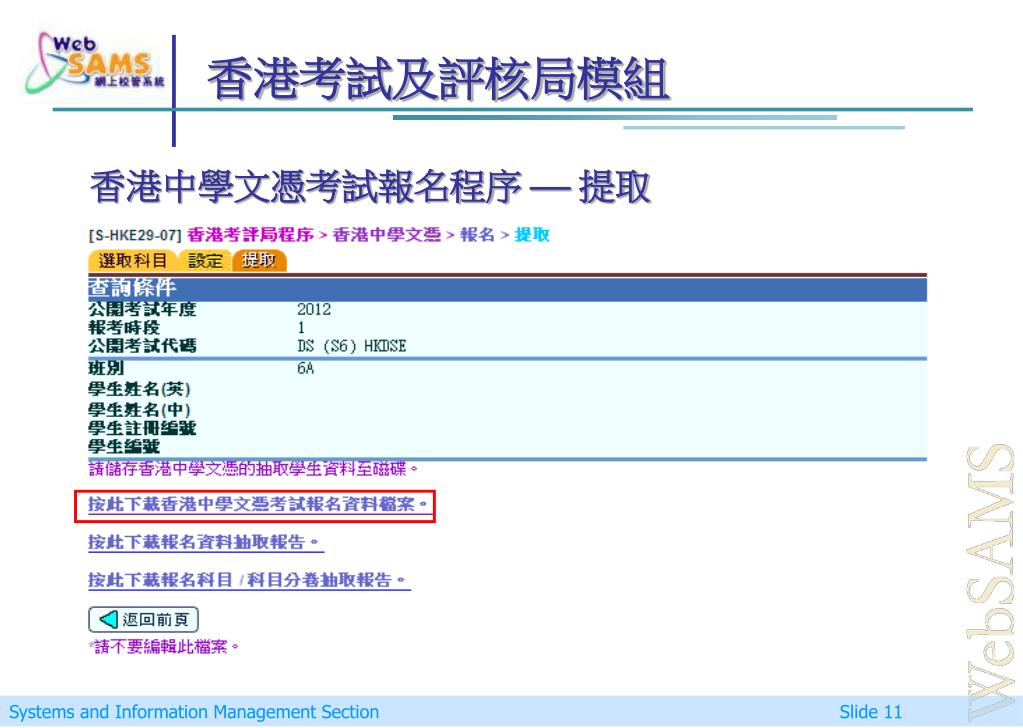
Task: Click the 報考時段 label
Action: point(124,327)
